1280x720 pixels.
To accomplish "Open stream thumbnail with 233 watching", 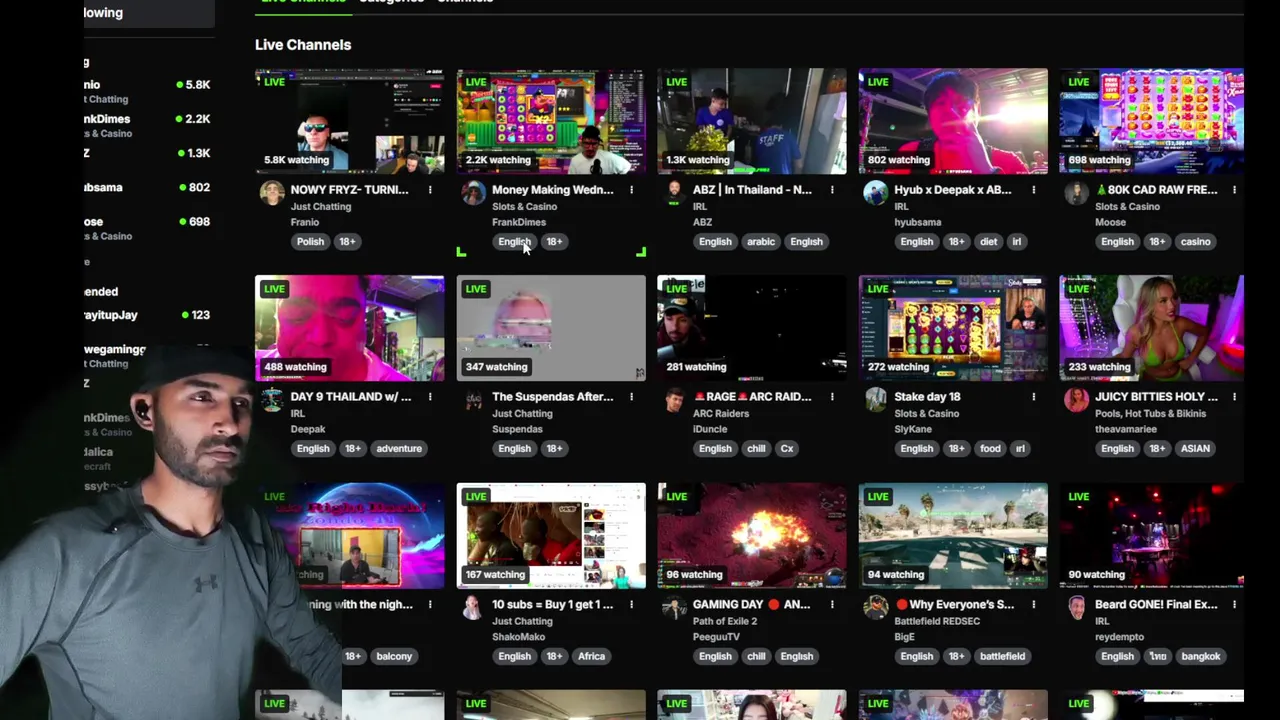I will (x=1152, y=328).
